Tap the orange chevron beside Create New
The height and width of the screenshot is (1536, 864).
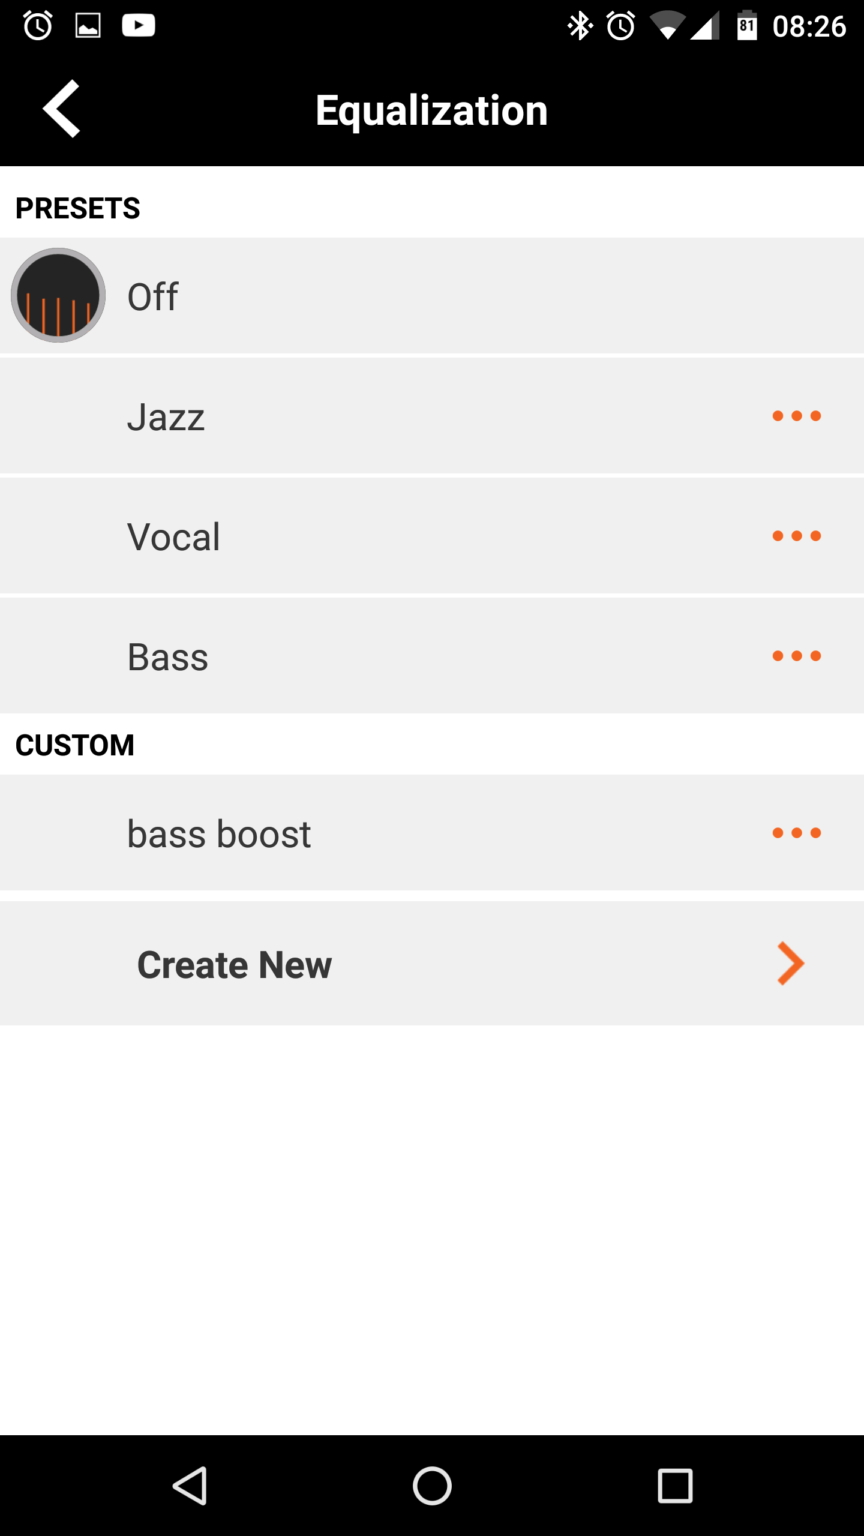[x=790, y=964]
